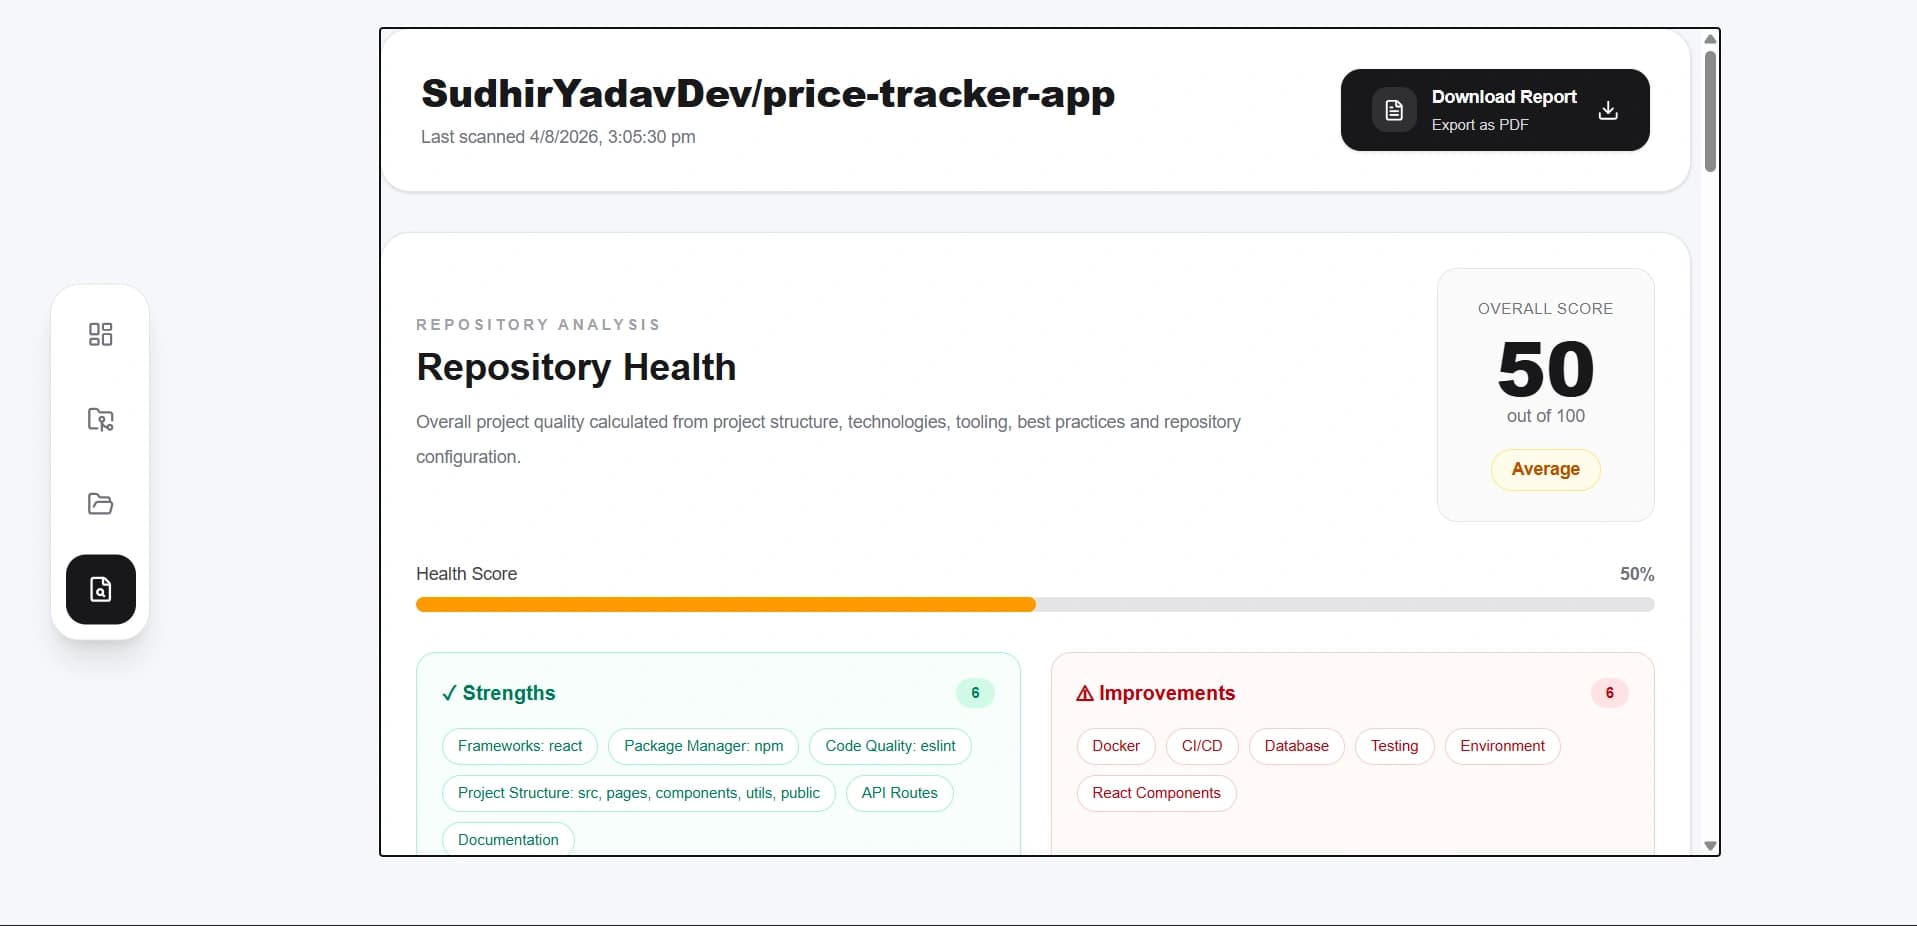The height and width of the screenshot is (926, 1917).
Task: Click the scrollbar up arrow
Action: pos(1710,39)
